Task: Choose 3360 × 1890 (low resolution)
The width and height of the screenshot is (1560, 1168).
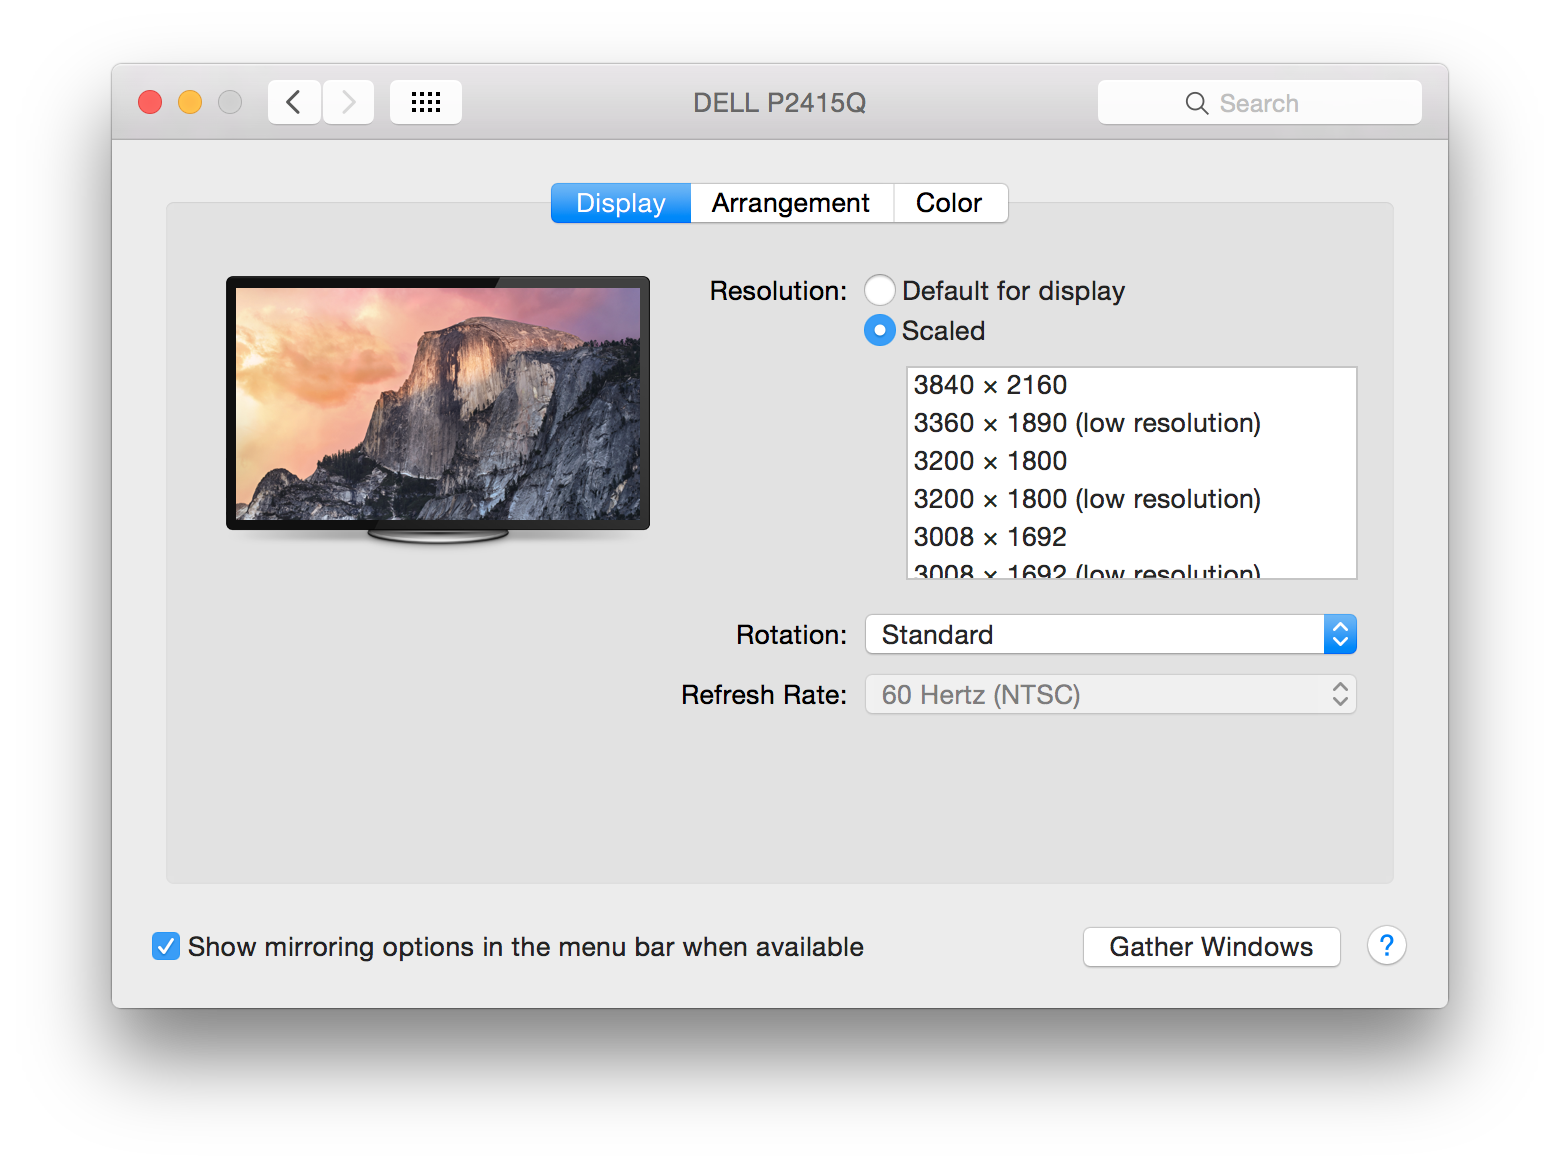Action: coord(1086,423)
